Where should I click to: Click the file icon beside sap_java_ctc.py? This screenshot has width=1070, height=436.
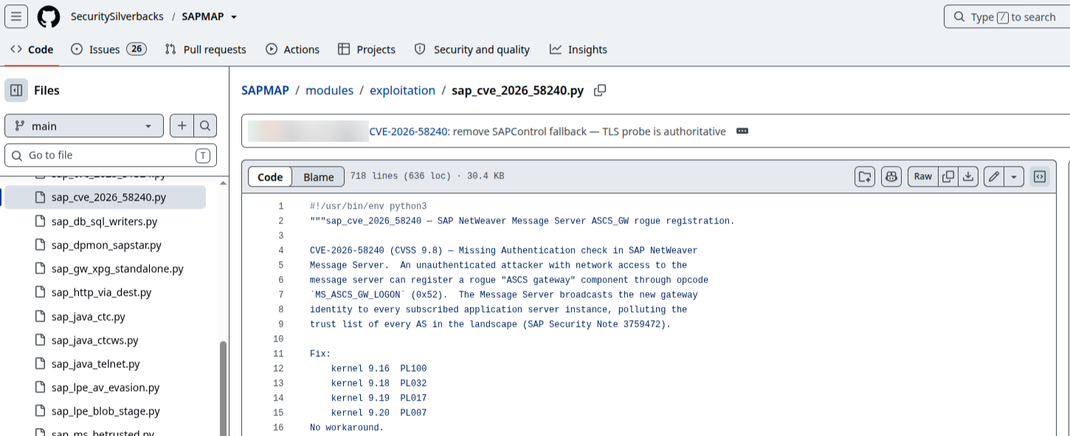point(39,317)
